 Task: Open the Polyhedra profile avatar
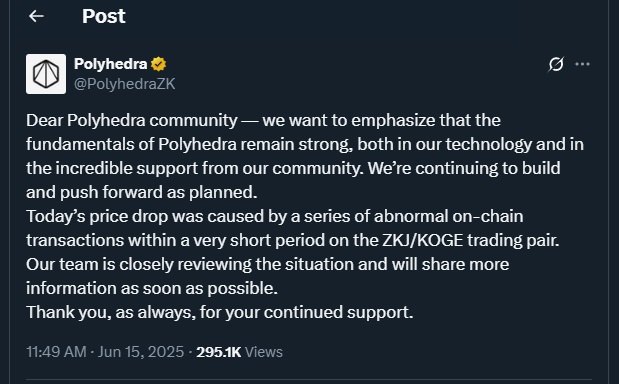click(46, 74)
